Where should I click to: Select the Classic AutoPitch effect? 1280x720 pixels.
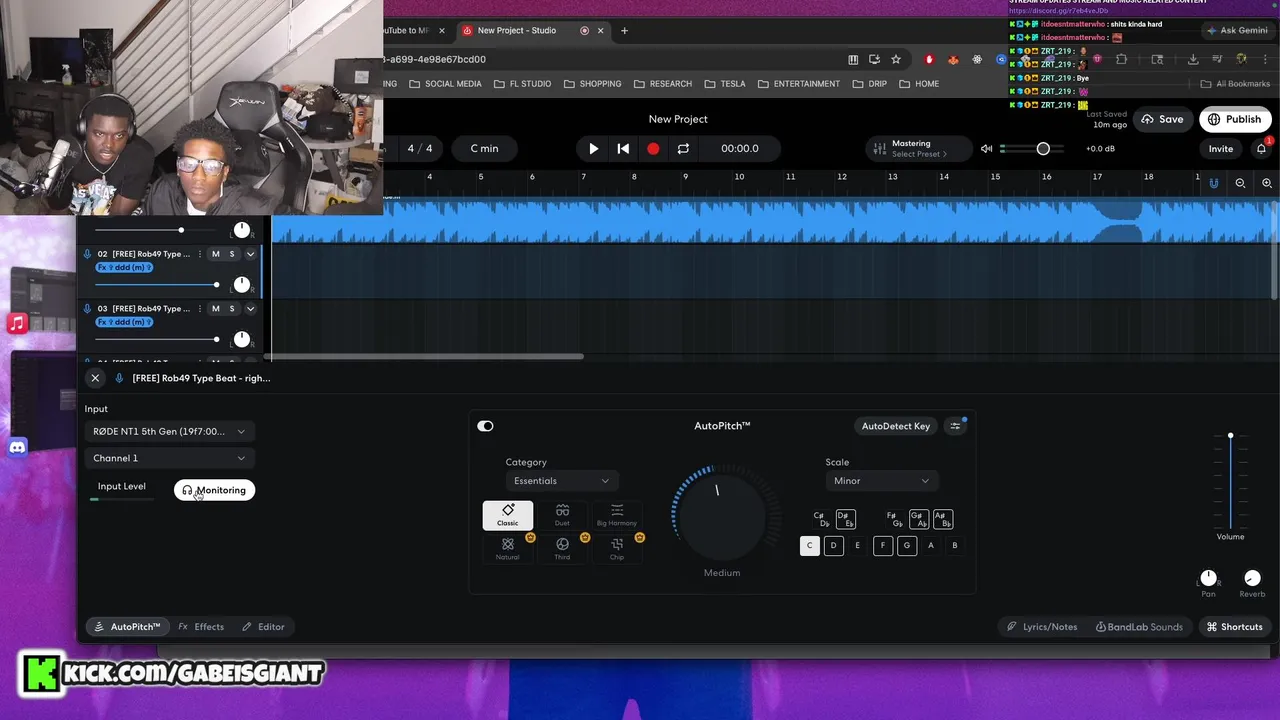[508, 515]
